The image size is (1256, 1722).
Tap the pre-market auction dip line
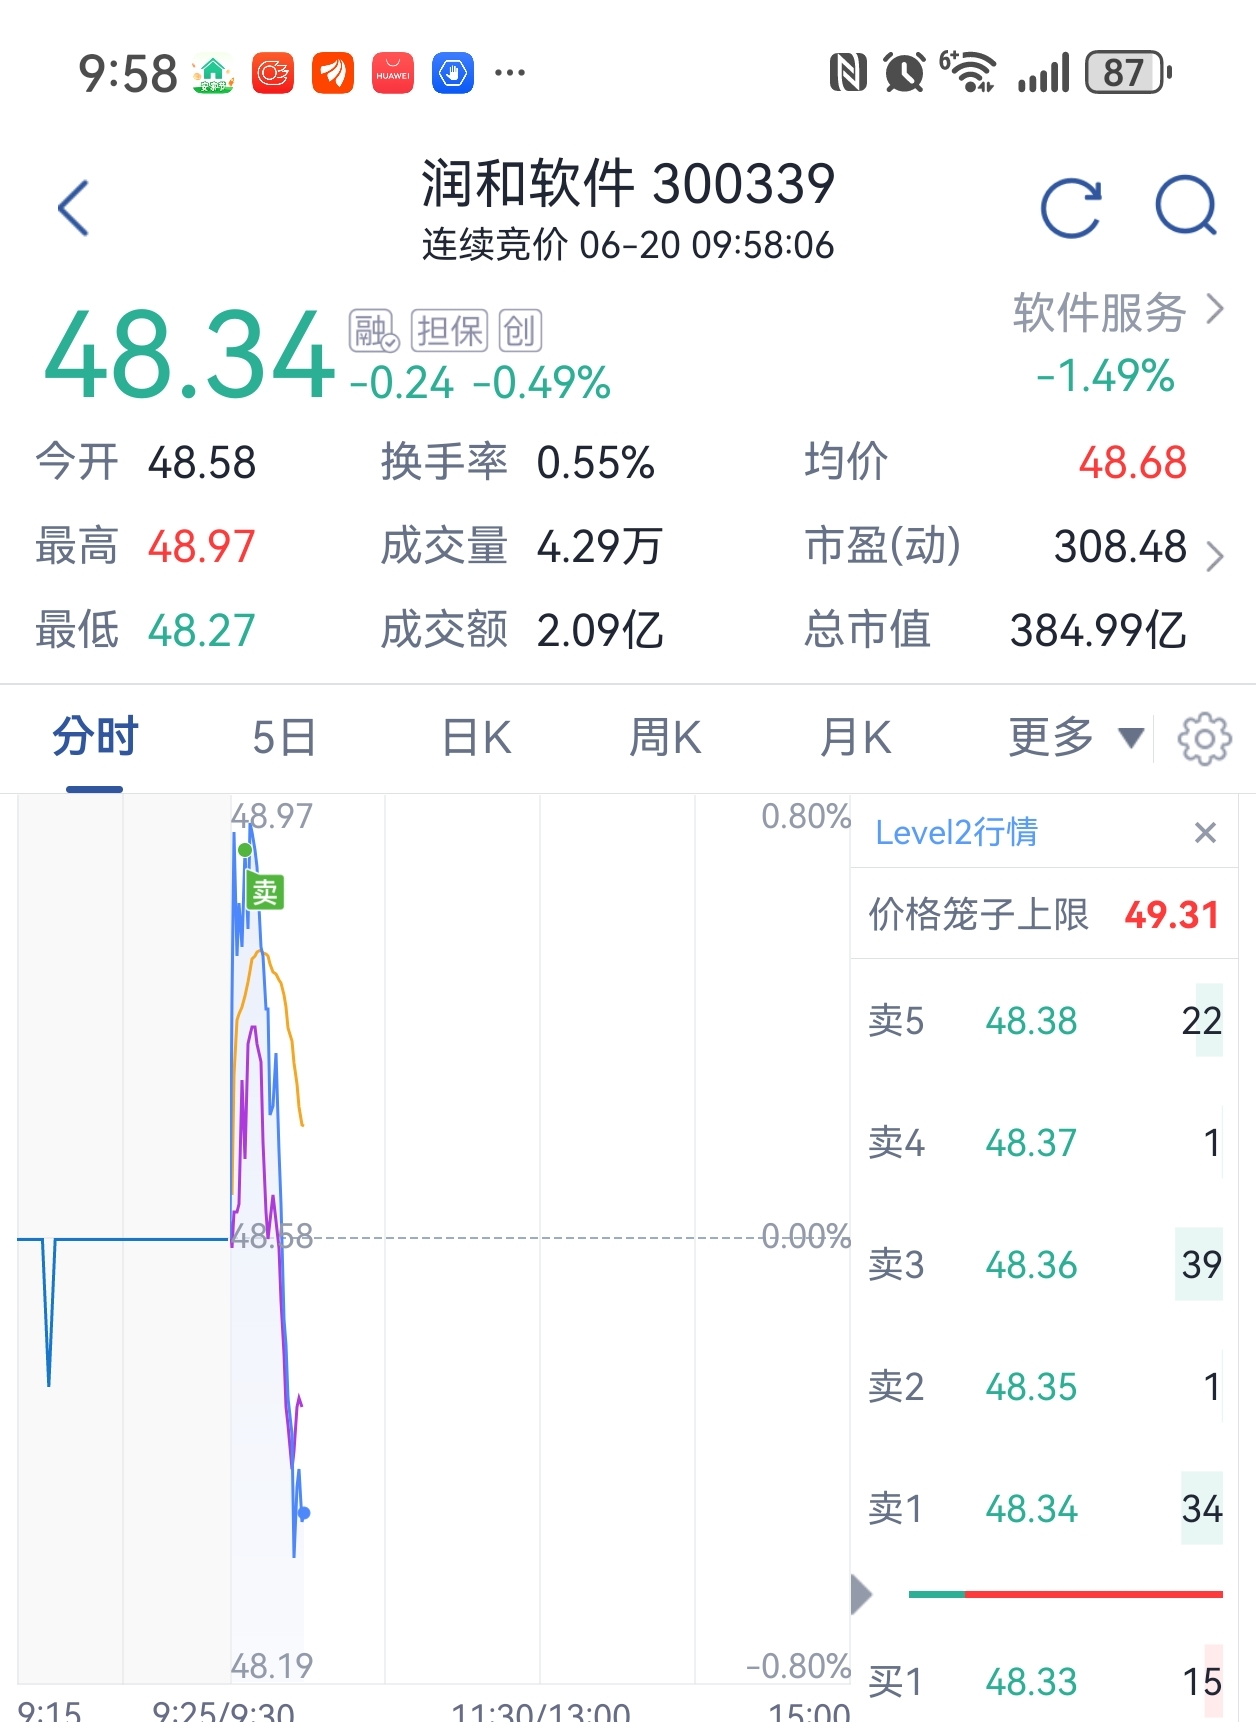(x=49, y=1312)
